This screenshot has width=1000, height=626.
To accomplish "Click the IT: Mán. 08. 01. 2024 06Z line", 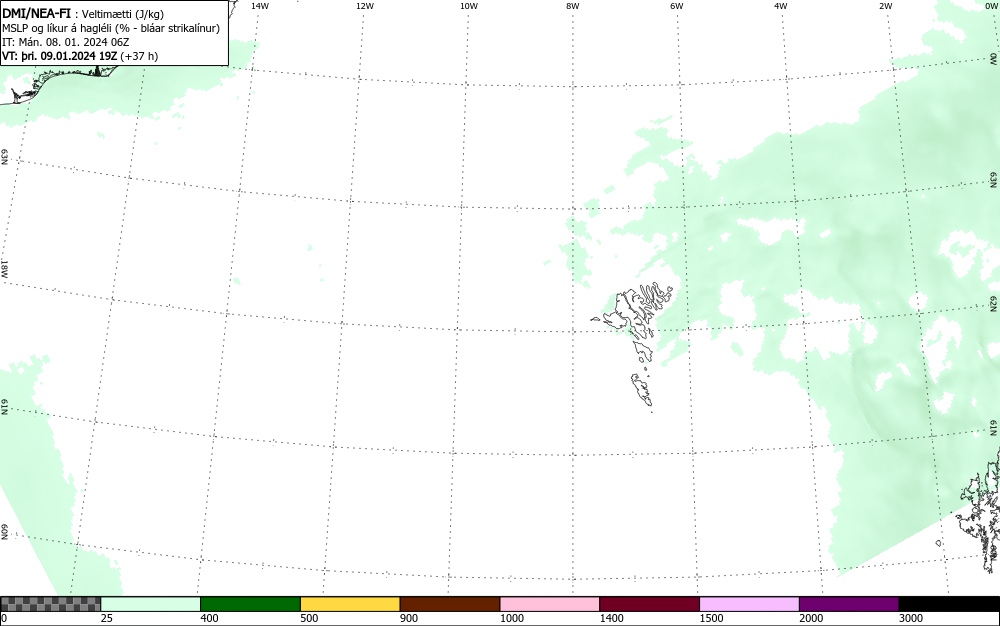I will coord(66,42).
